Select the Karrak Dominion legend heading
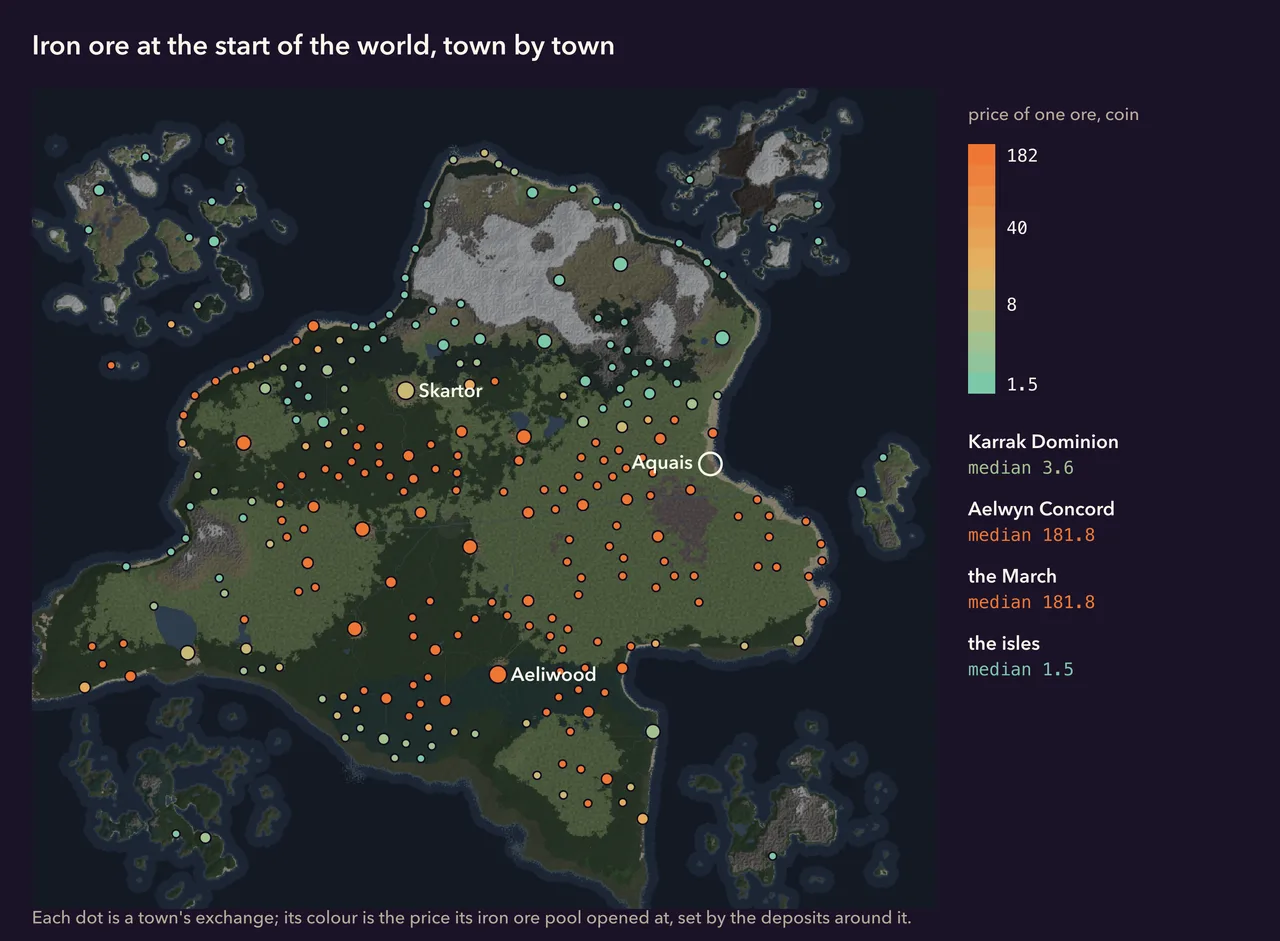The height and width of the screenshot is (941, 1280). (x=1043, y=441)
